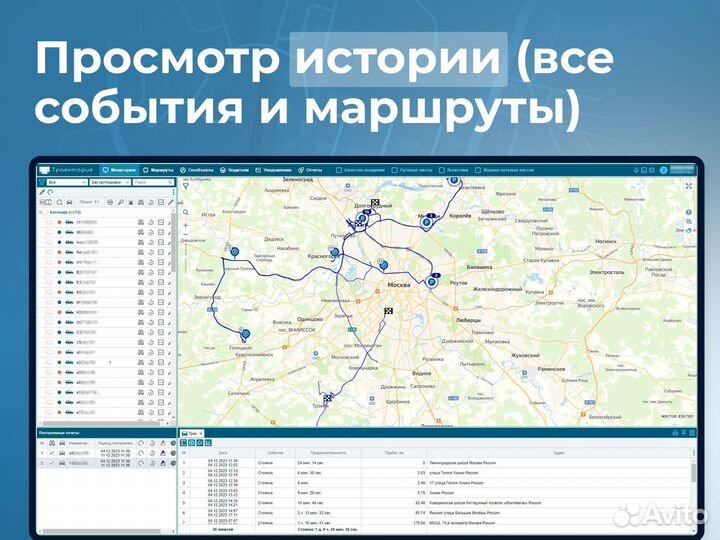Screen dimensions: 720x540
Task: Enable the Журнал путевых листов checkbox
Action: [x=478, y=170]
